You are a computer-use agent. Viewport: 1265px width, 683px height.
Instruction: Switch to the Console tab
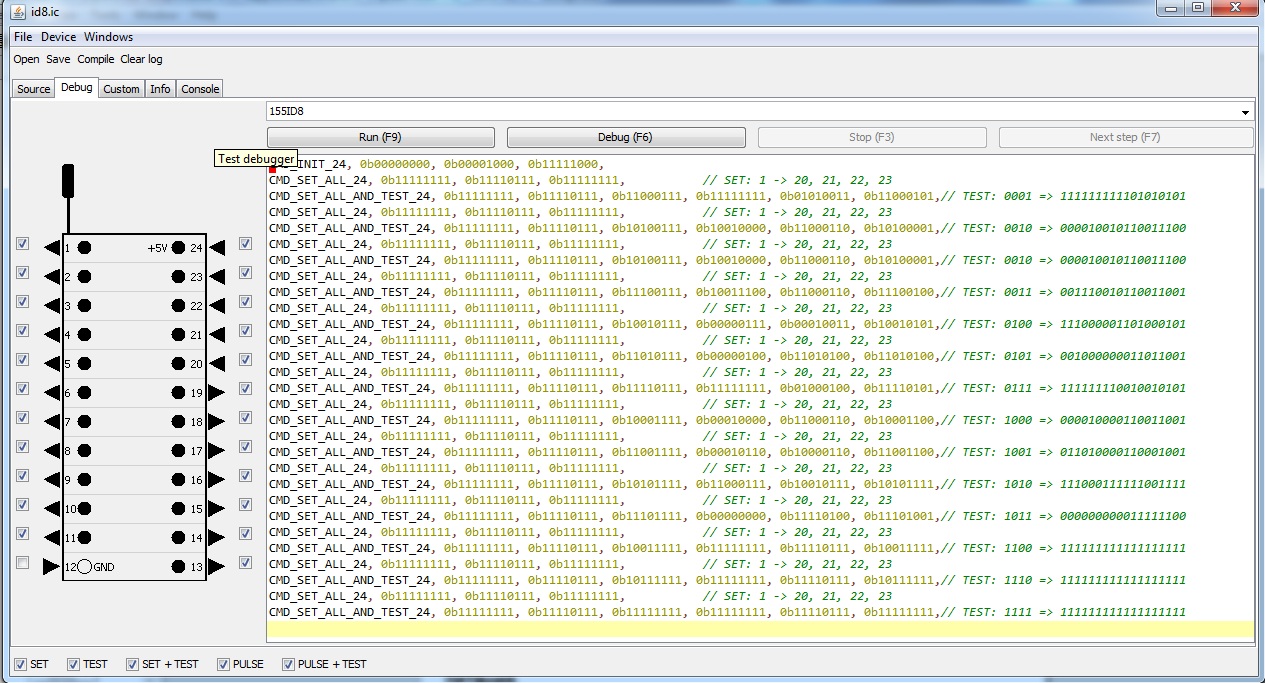[200, 89]
